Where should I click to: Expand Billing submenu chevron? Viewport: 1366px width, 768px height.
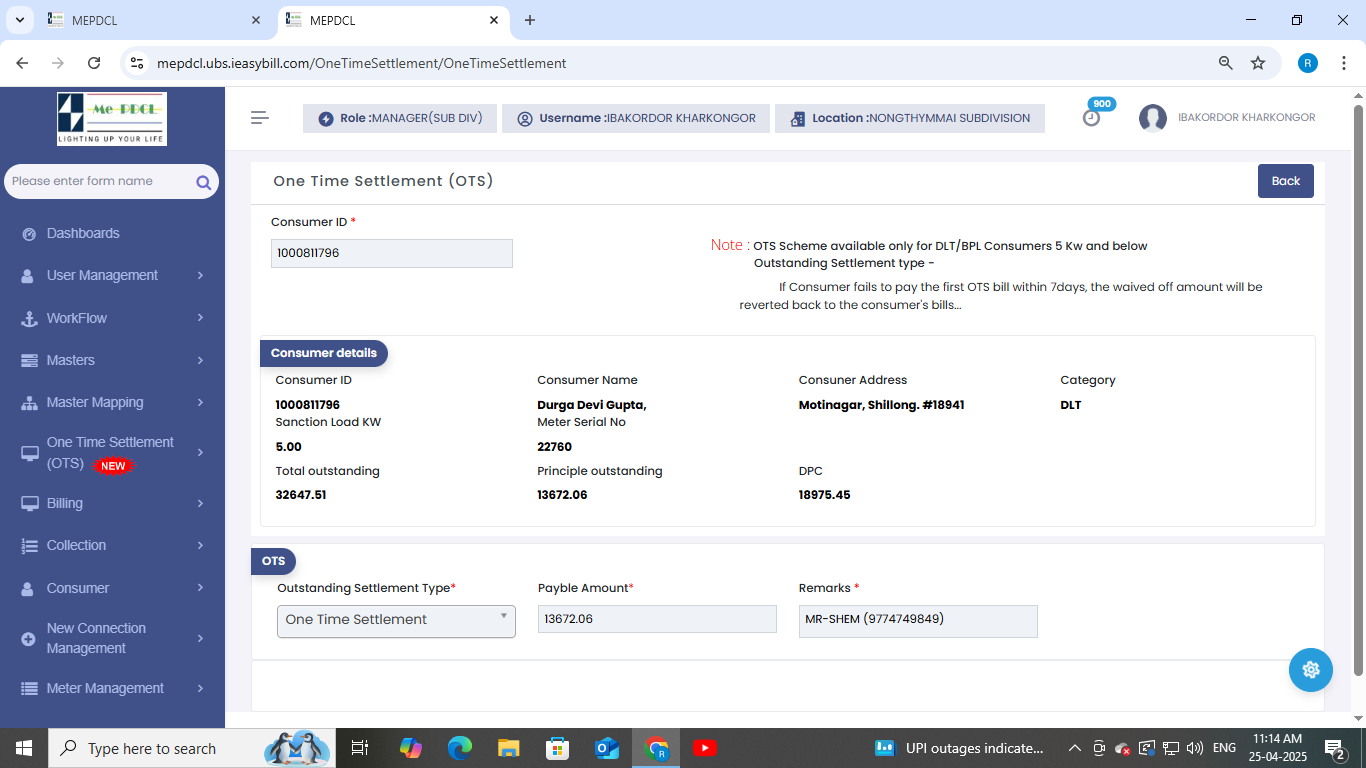click(200, 503)
